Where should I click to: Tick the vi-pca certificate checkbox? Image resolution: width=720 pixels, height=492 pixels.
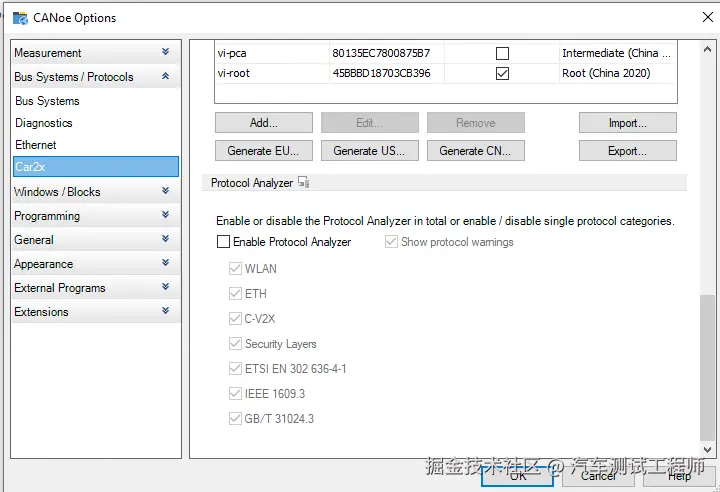[x=502, y=53]
